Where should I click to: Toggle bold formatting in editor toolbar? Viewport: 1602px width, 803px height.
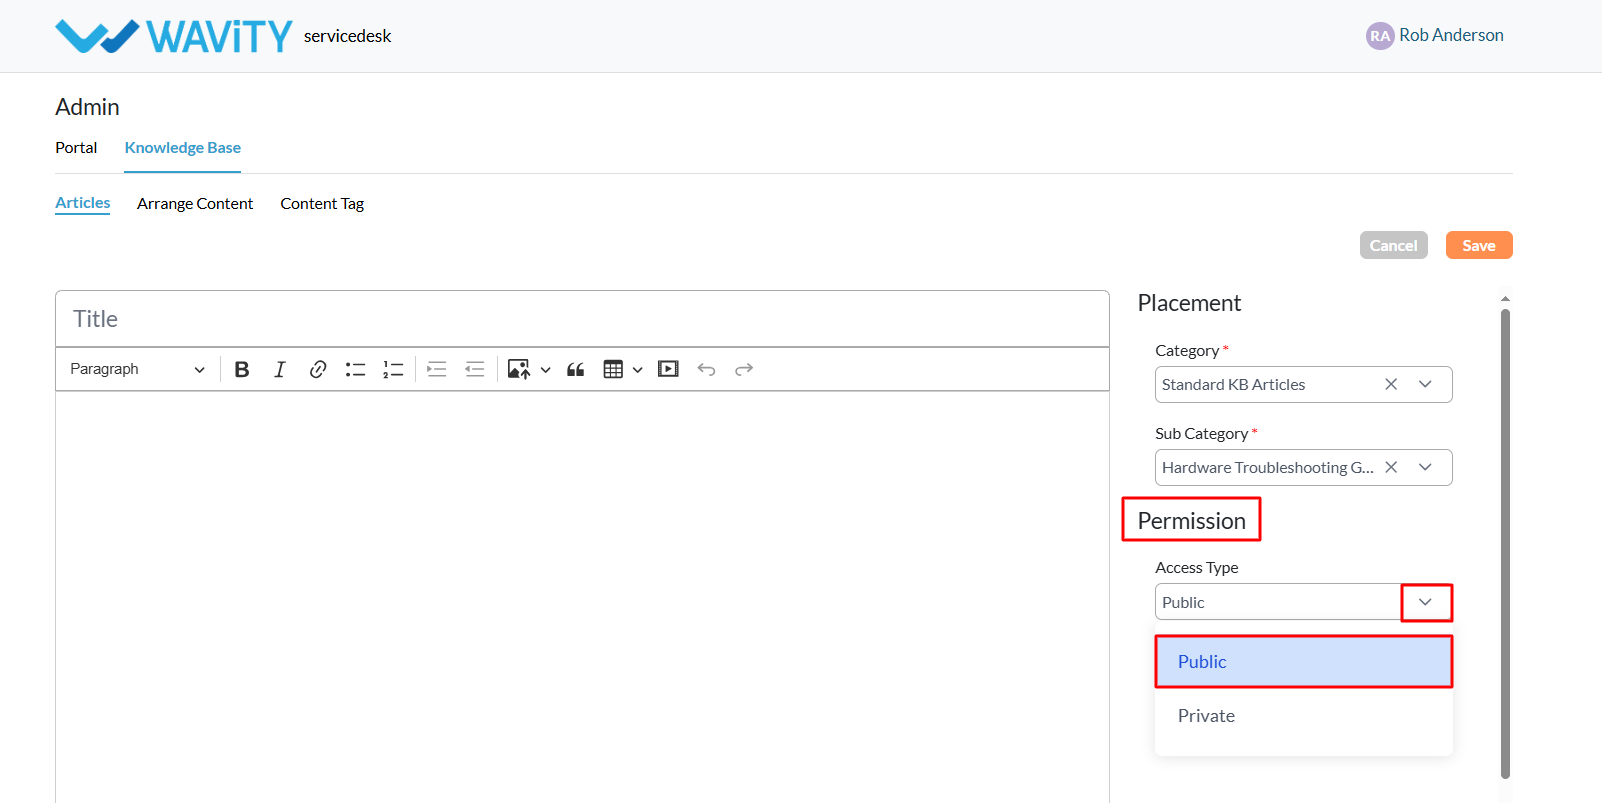242,369
